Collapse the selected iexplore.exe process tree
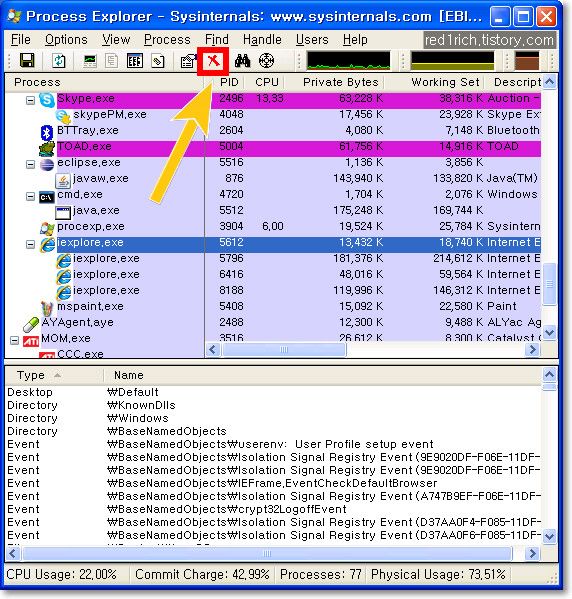 pyautogui.click(x=30, y=244)
